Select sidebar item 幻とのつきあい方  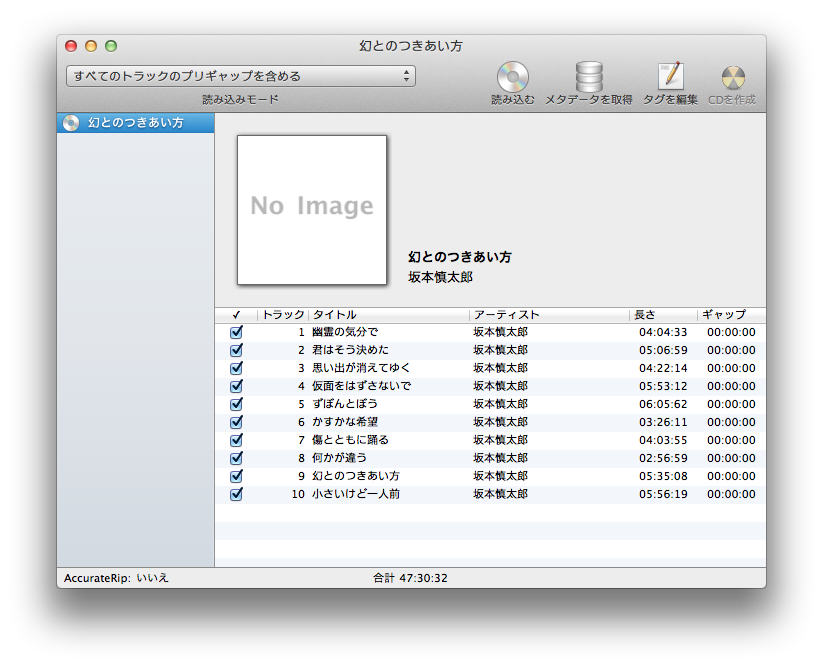[135, 123]
